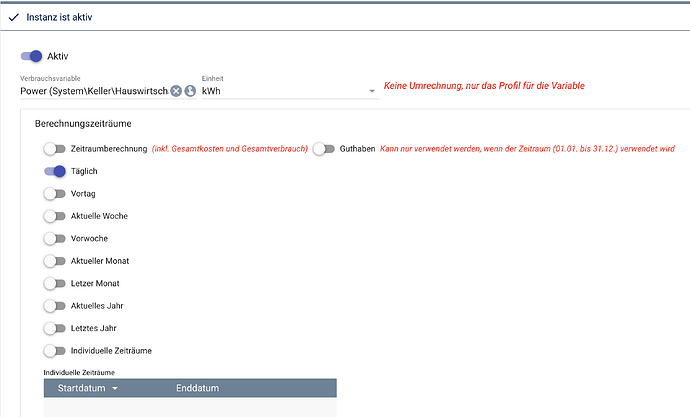The height and width of the screenshot is (417, 690).
Task: Enable the Aktuelle Woche switch
Action: click(x=55, y=216)
